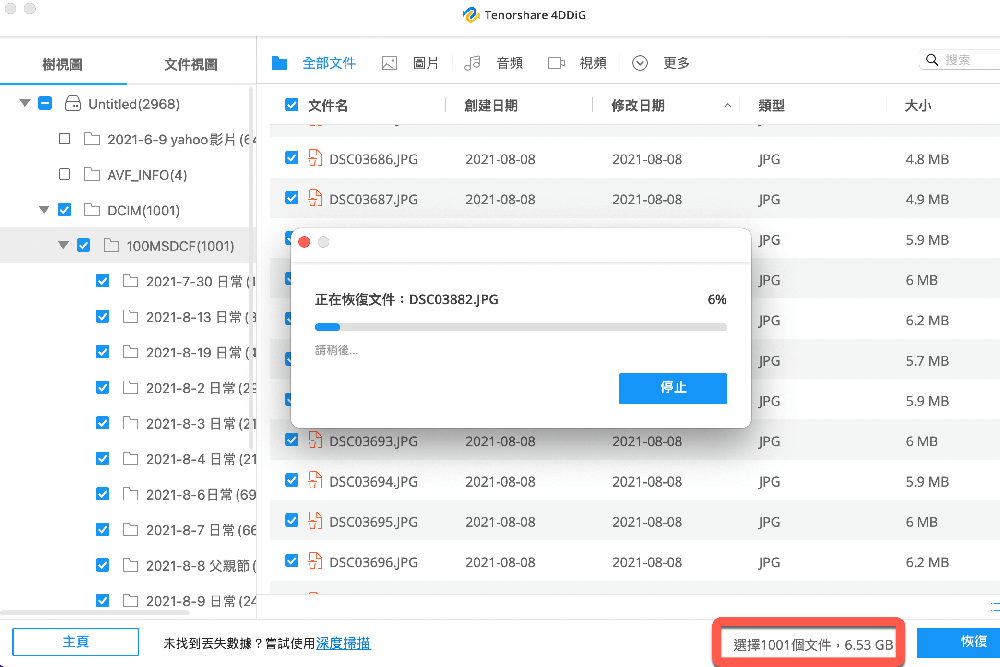This screenshot has height=667, width=1000.
Task: Select the 圖片 image filter icon
Action: [388, 62]
